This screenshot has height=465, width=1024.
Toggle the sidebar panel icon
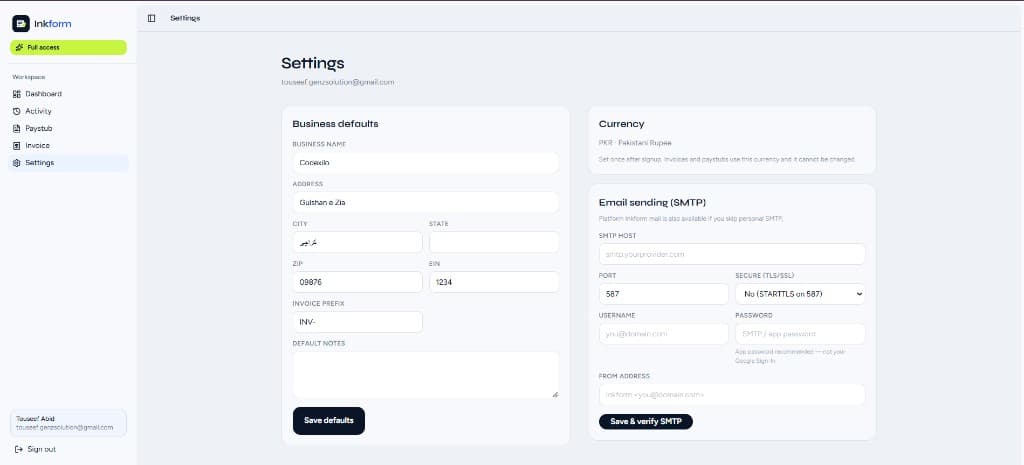(152, 18)
